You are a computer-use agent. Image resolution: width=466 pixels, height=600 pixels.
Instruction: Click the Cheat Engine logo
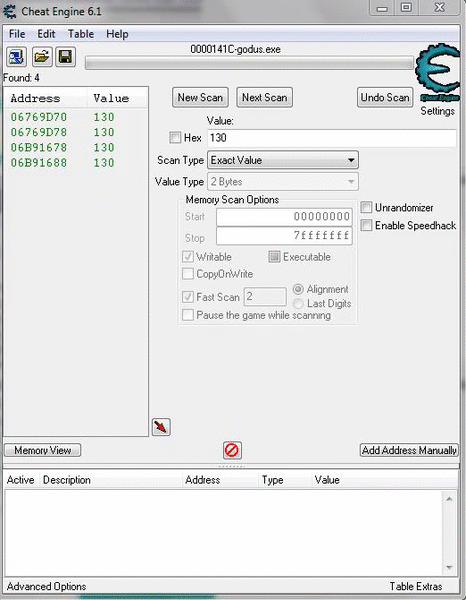coord(438,72)
